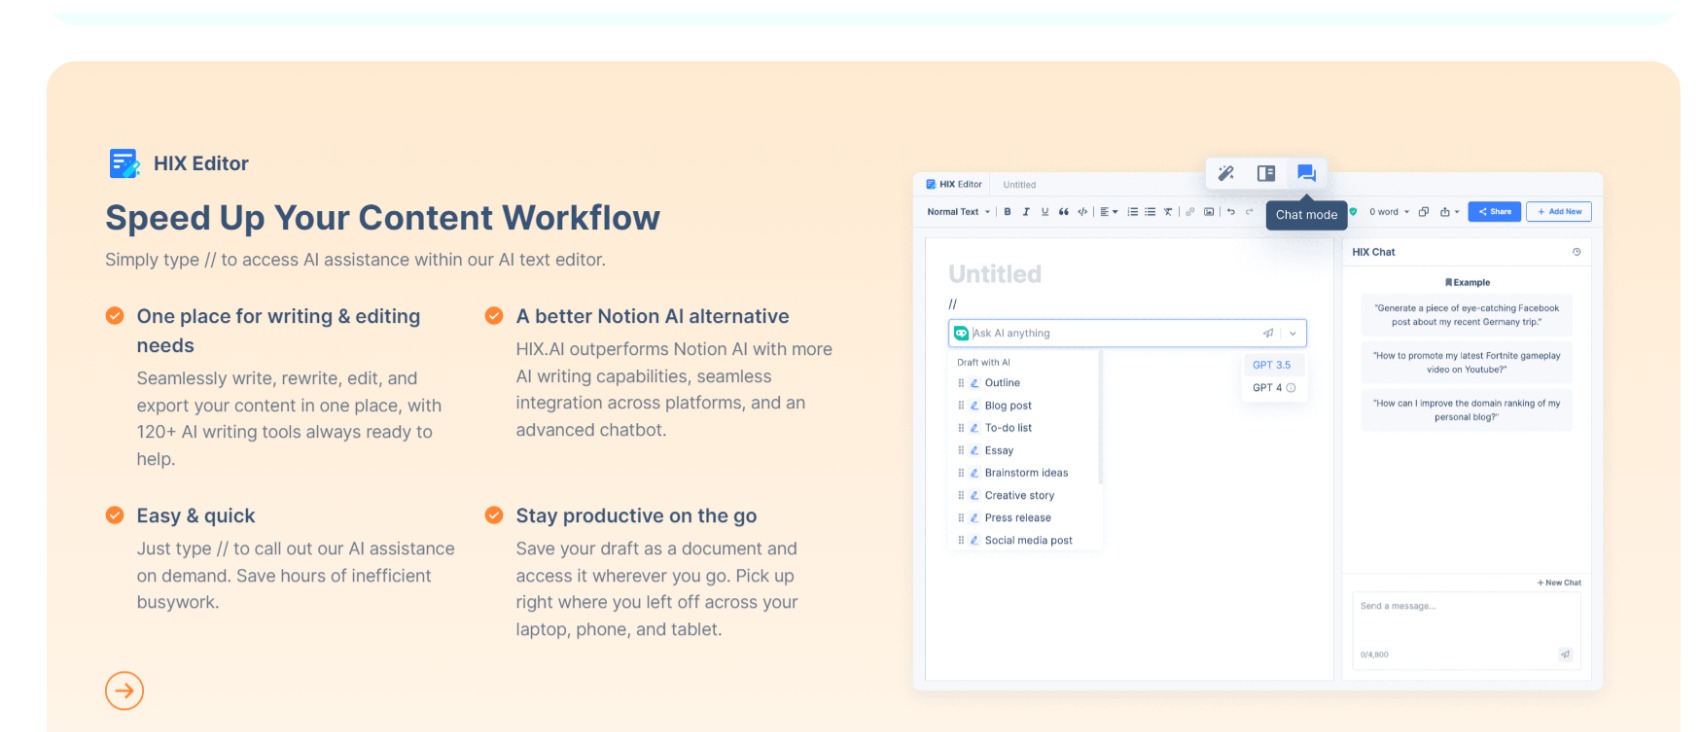
Task: Select the Fortnite gameplay video example prompt
Action: tap(1466, 362)
